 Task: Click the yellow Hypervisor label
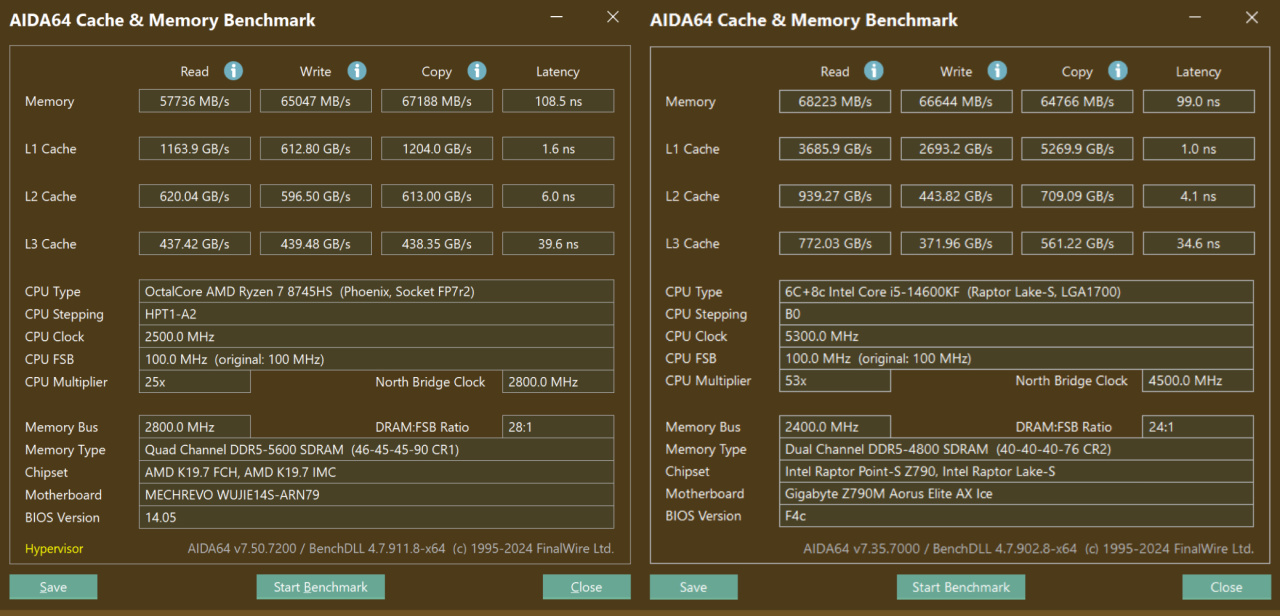pyautogui.click(x=54, y=549)
